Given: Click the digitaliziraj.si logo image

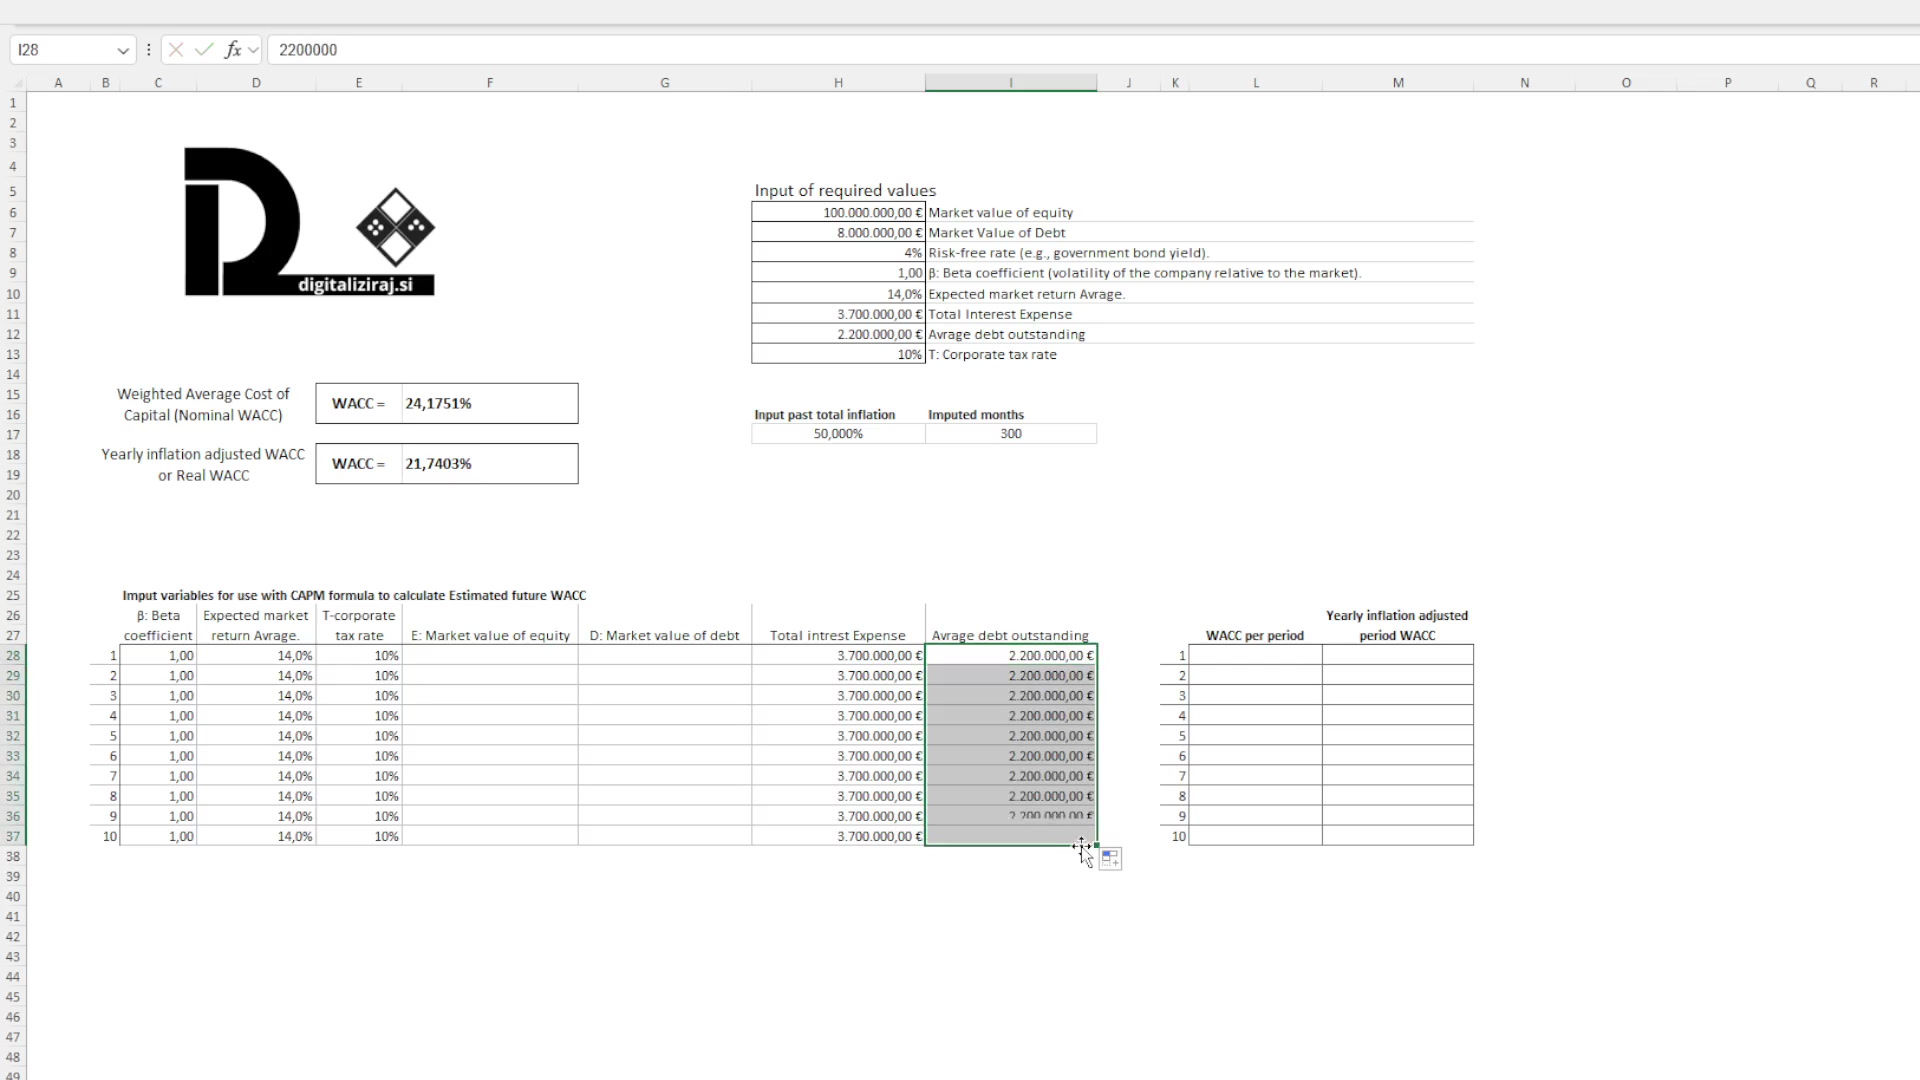Looking at the screenshot, I should point(308,222).
